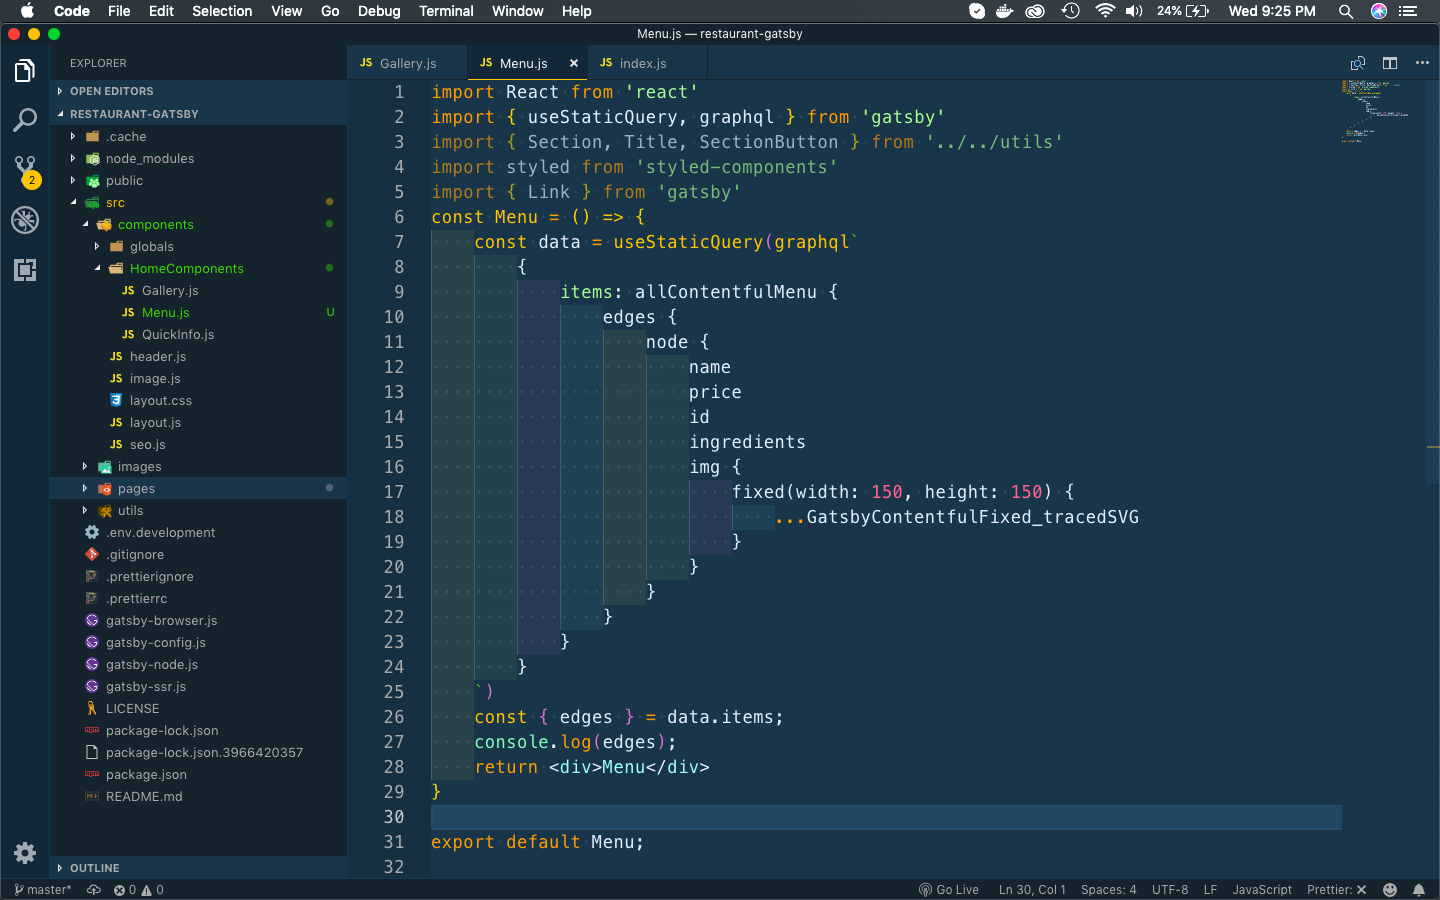Close the Menu.js tab

point(574,63)
